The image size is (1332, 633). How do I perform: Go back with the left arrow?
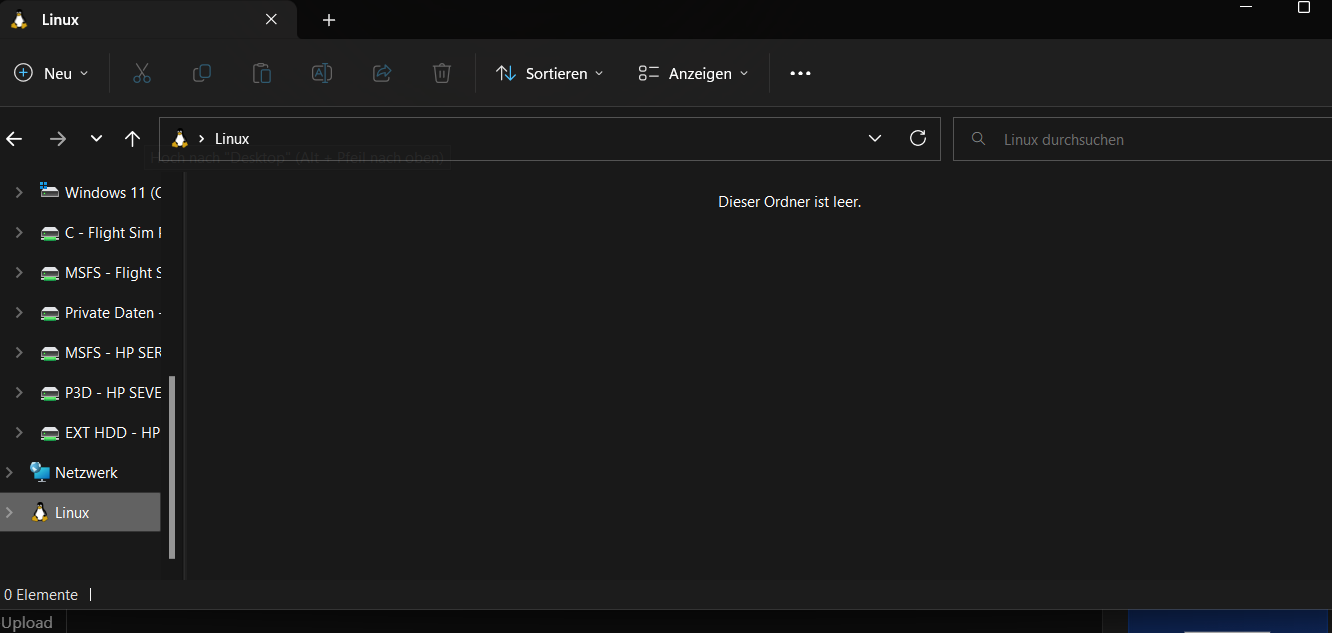(14, 139)
